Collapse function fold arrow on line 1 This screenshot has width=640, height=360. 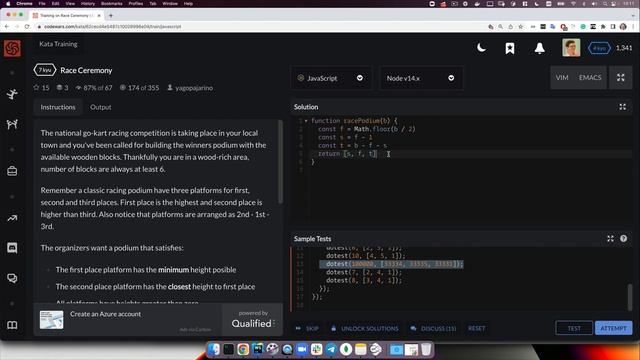tap(306, 121)
